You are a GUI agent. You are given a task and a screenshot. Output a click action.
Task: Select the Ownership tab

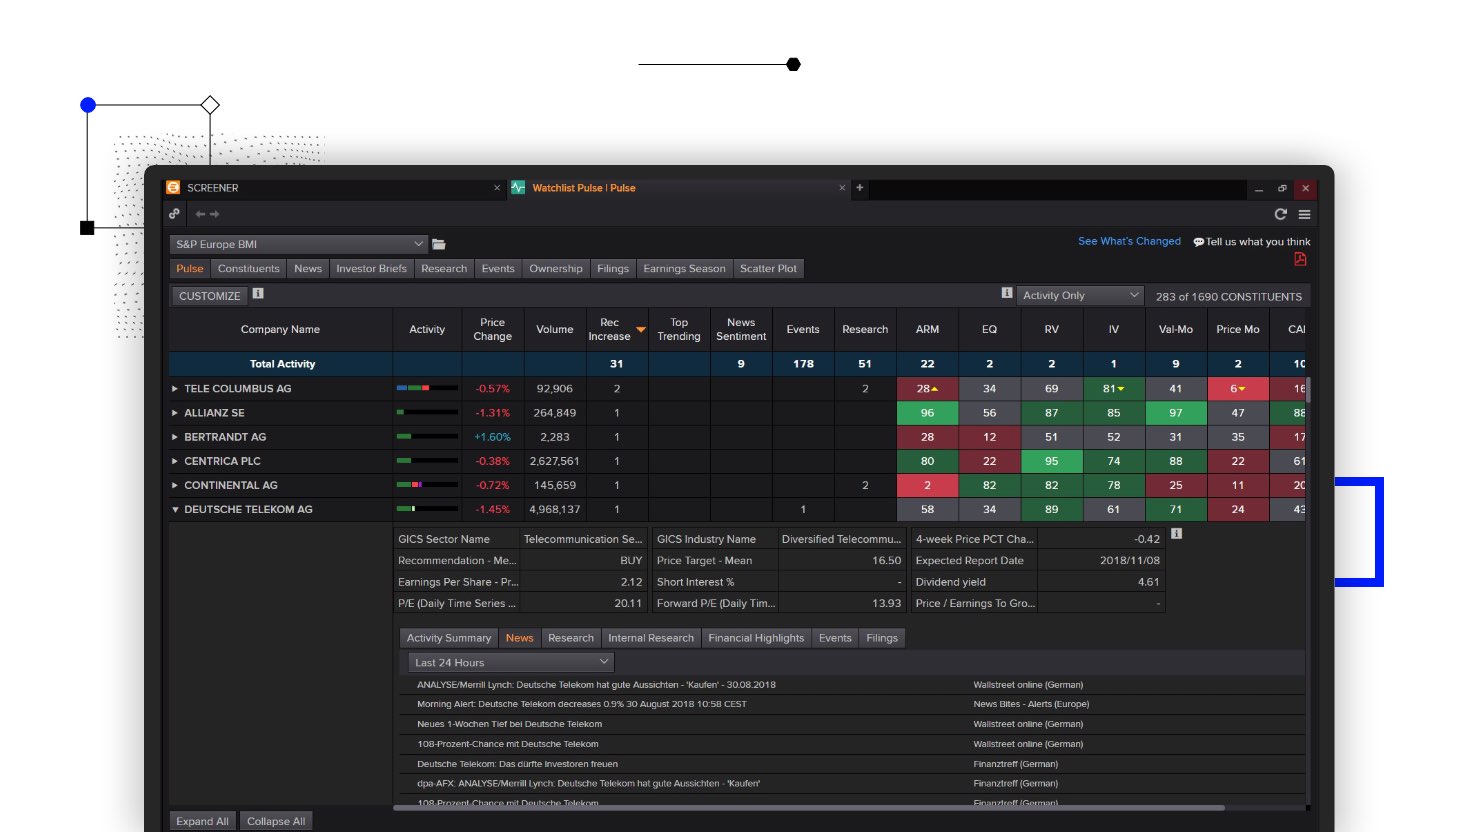pos(555,268)
